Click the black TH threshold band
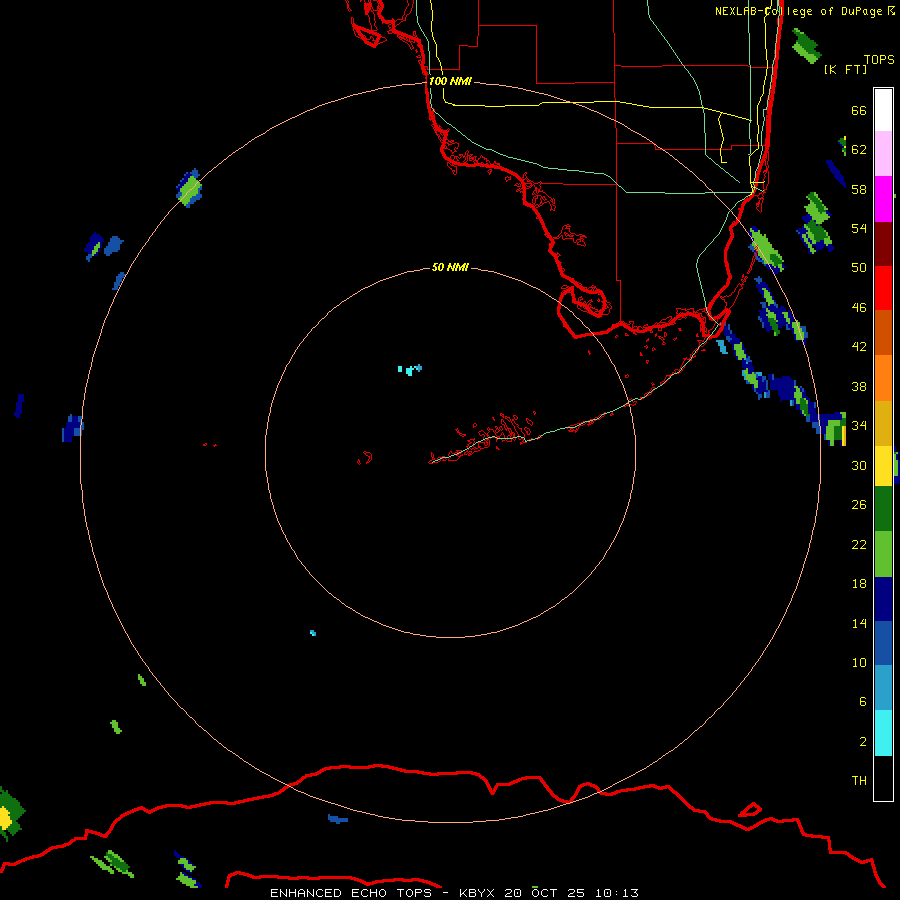The height and width of the screenshot is (900, 900). click(x=883, y=778)
